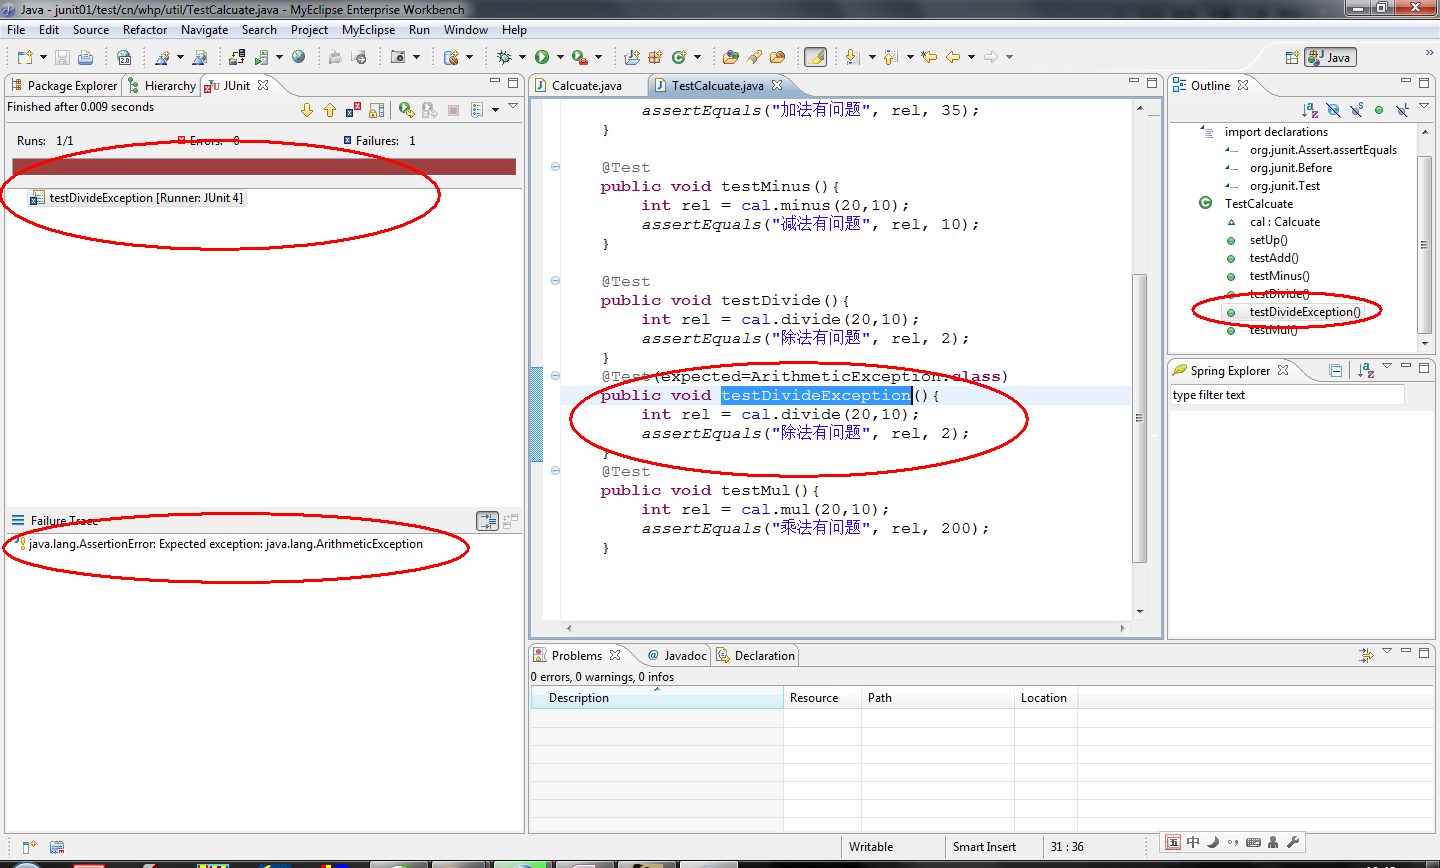Switch to the Declaration tab
The height and width of the screenshot is (868, 1440).
pyautogui.click(x=755, y=656)
